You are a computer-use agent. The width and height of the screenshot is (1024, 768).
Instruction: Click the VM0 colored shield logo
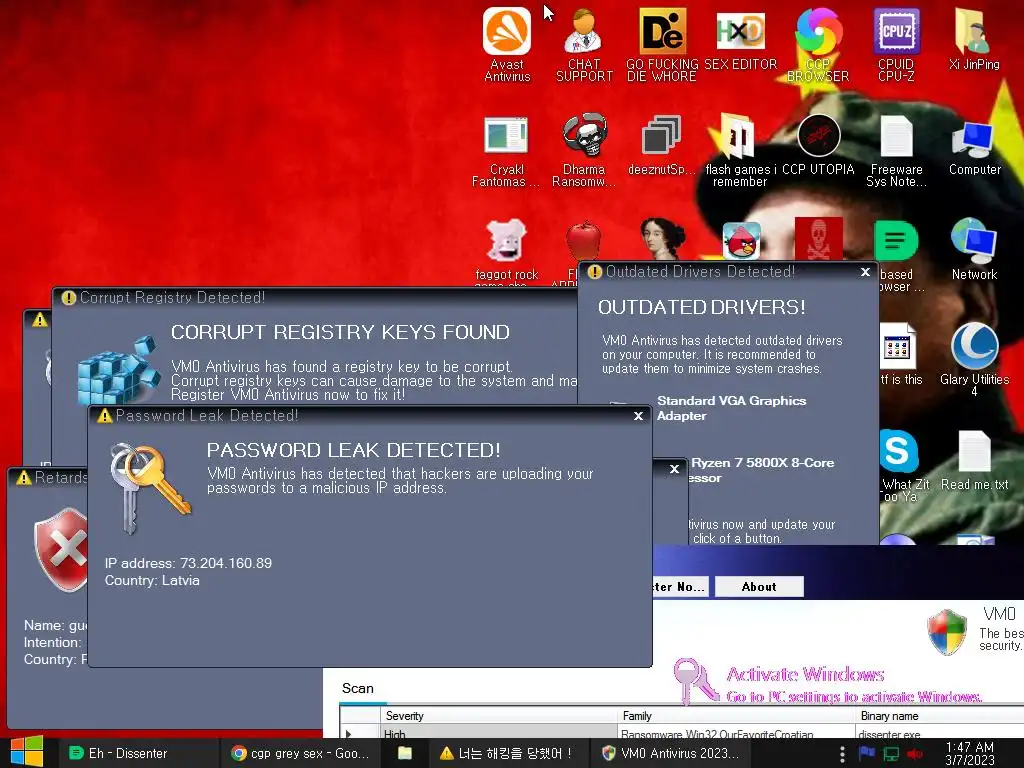point(947,631)
